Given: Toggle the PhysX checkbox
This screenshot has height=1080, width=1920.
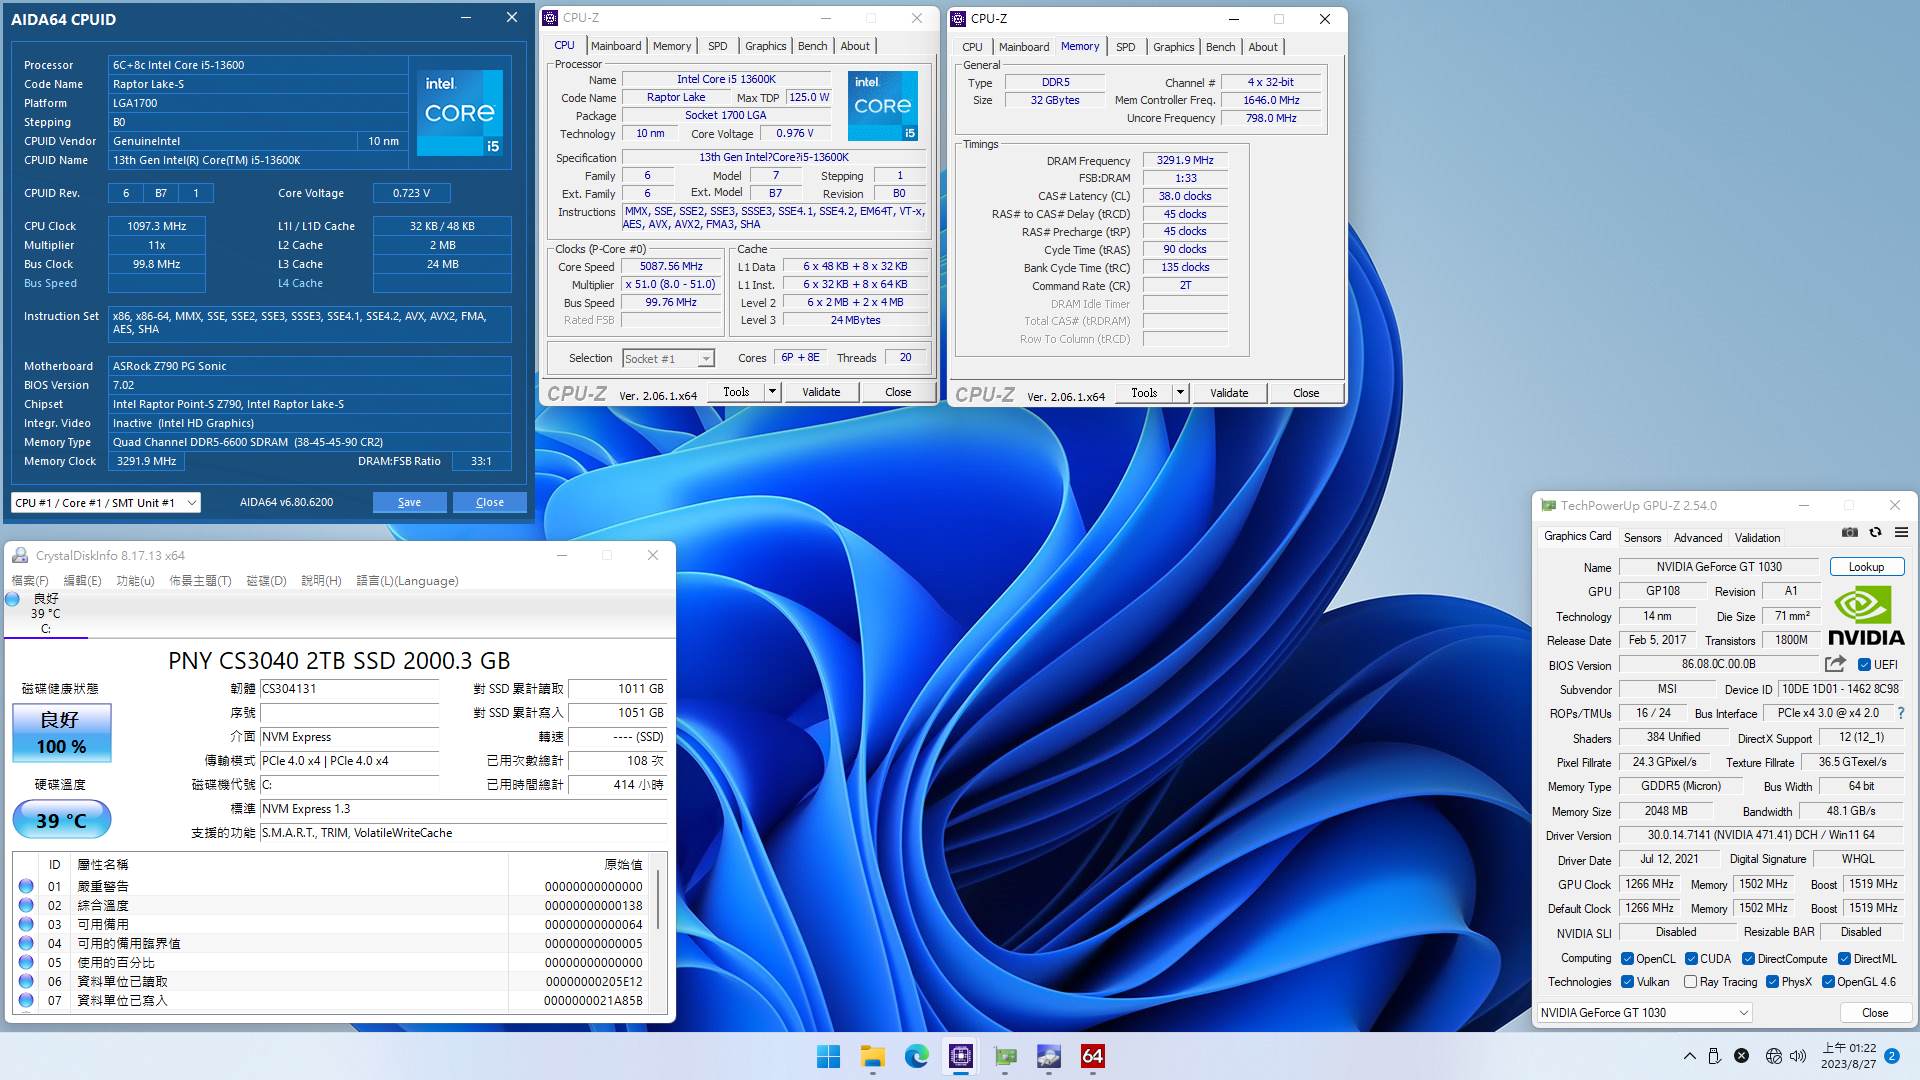Looking at the screenshot, I should pyautogui.click(x=1772, y=982).
